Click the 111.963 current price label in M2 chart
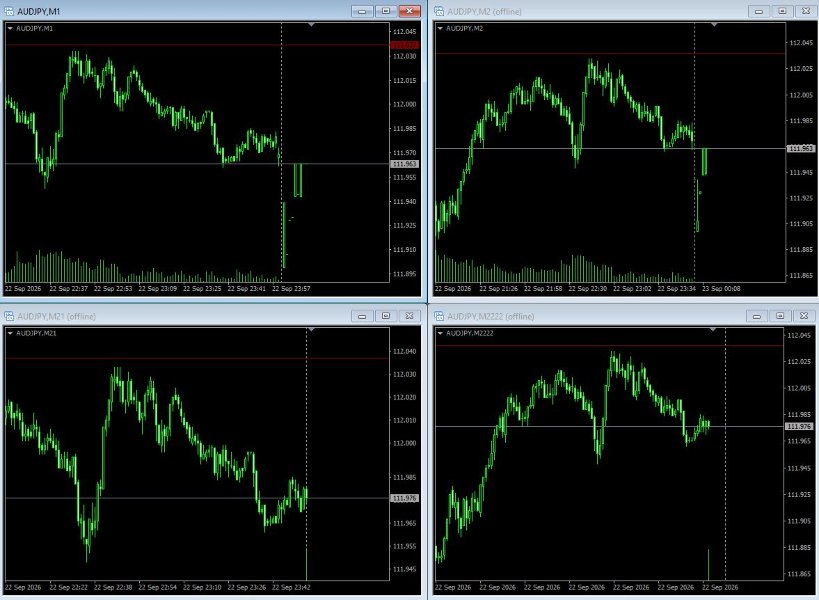 [x=800, y=148]
